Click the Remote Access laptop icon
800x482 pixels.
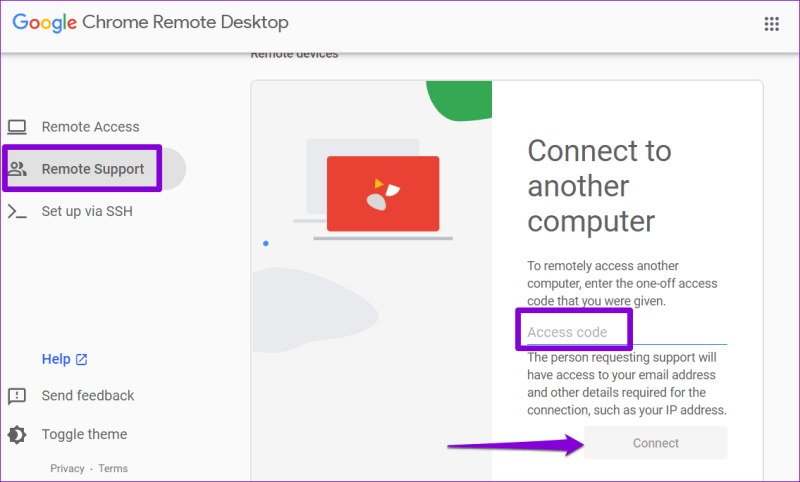coord(17,127)
